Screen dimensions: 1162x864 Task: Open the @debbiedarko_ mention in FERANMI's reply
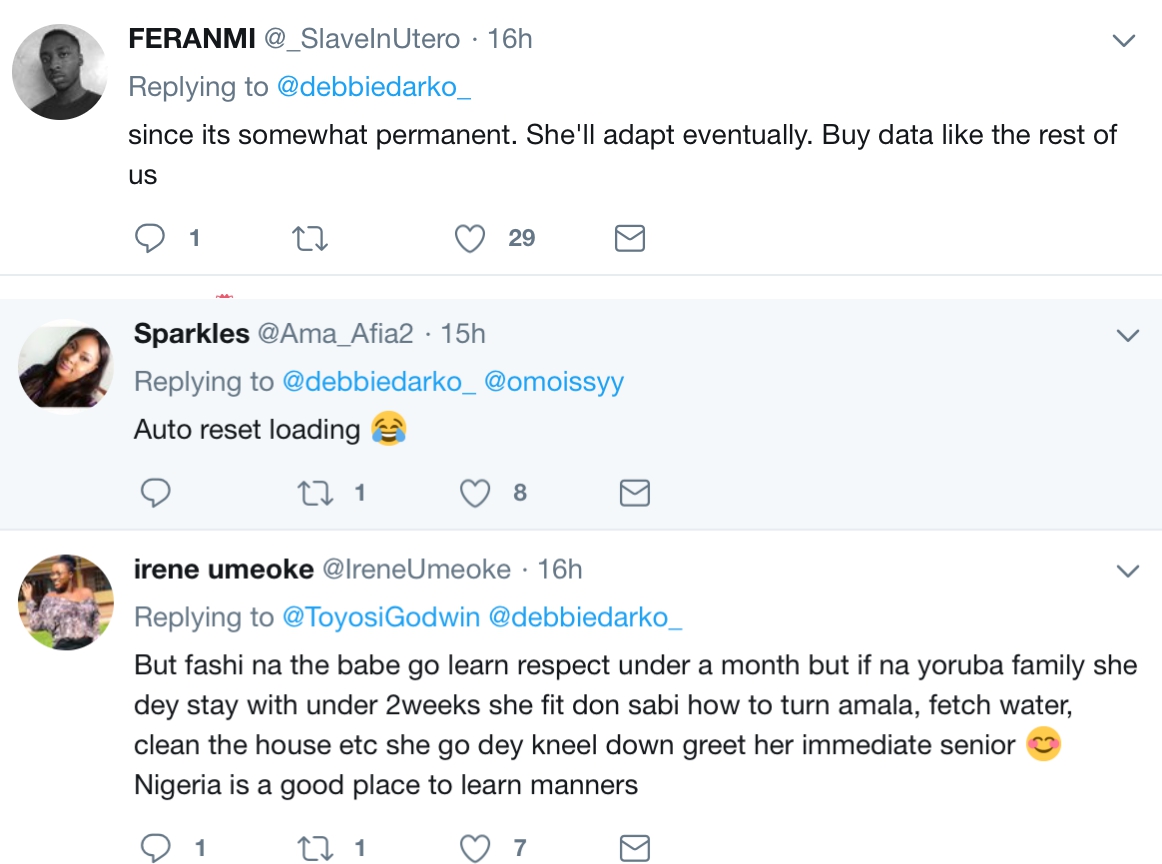pyautogui.click(x=373, y=87)
